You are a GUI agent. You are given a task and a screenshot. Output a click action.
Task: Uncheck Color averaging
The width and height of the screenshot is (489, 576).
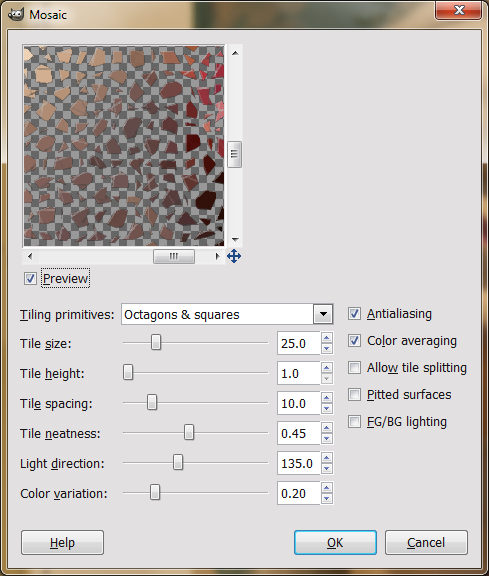(x=354, y=341)
